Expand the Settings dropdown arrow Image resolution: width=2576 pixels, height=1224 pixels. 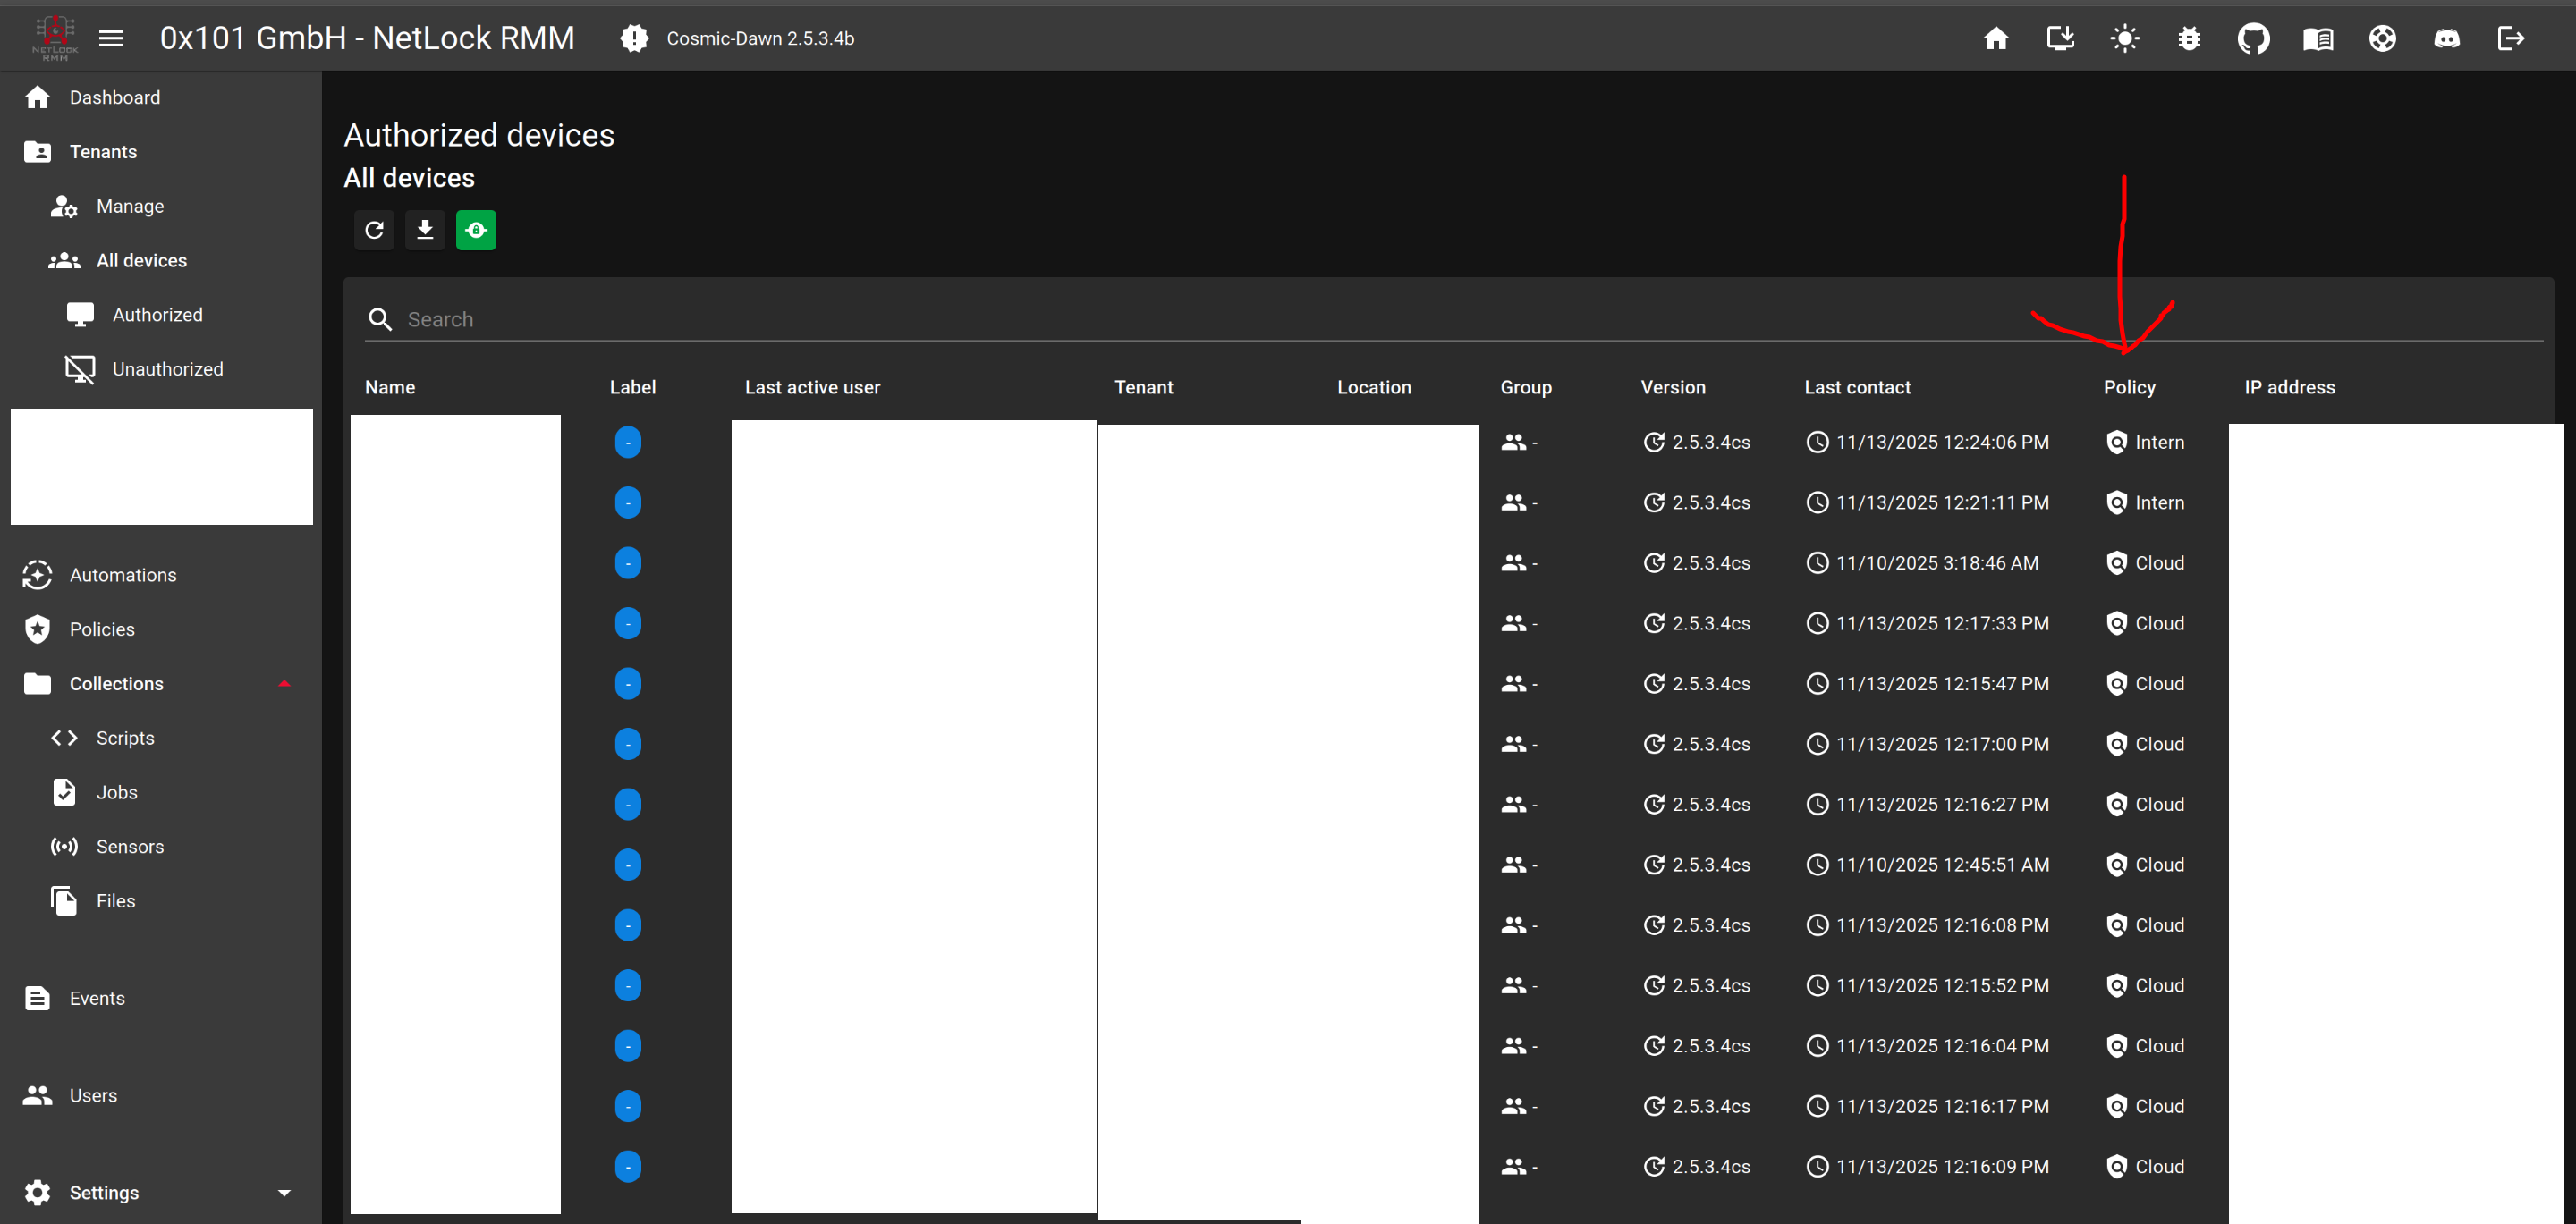click(284, 1193)
